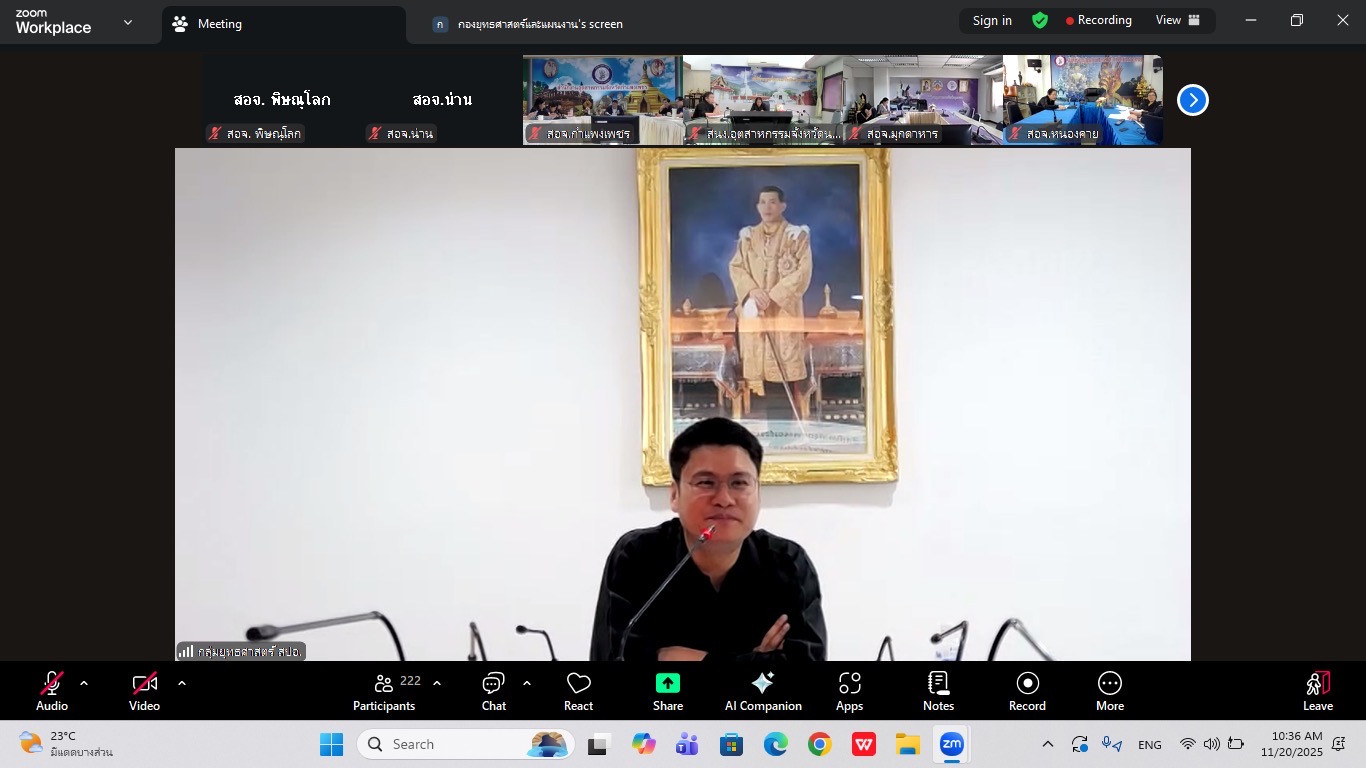Expand chevron next to Participants count
Viewport: 1366px width, 768px height.
tap(437, 683)
